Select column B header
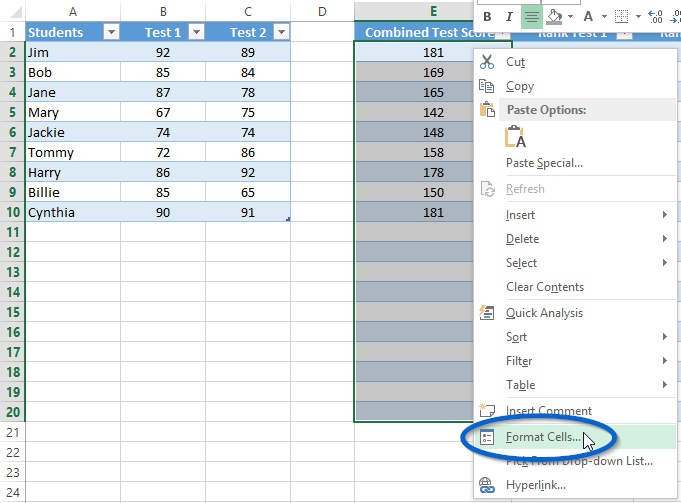Screen dimensions: 681x503 (x=163, y=11)
